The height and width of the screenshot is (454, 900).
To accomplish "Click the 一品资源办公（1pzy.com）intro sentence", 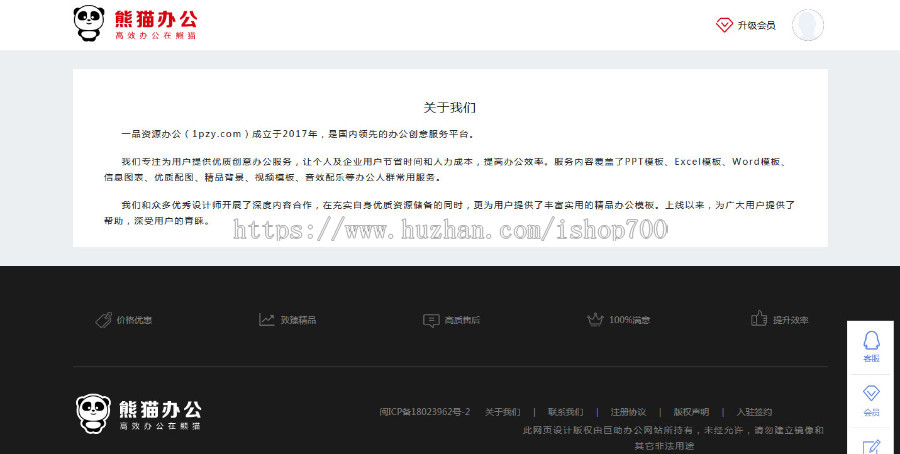I will tap(298, 134).
